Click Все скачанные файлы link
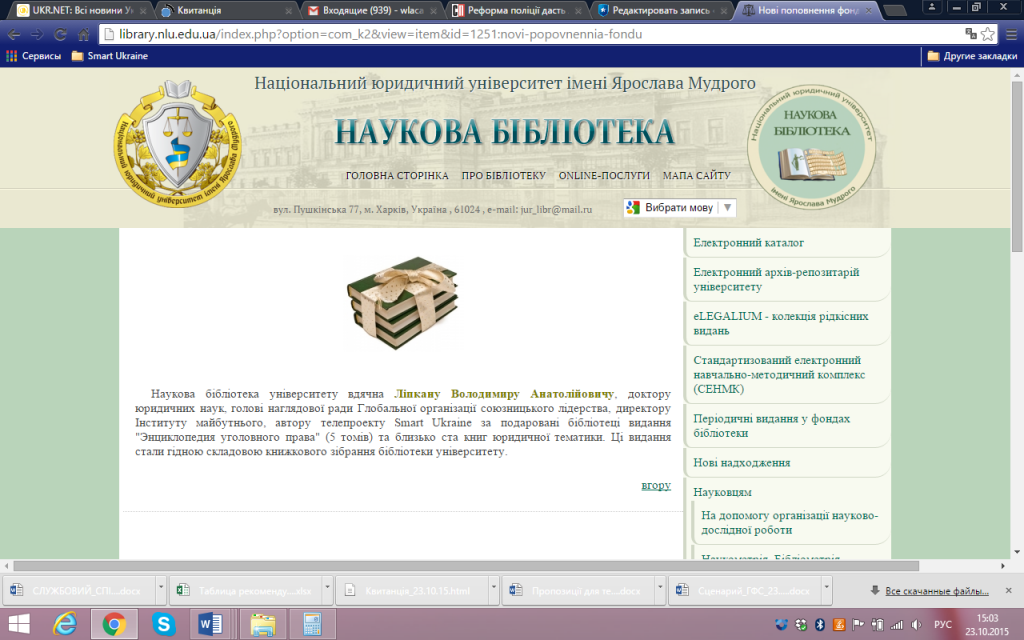1024x640 pixels. [x=936, y=591]
